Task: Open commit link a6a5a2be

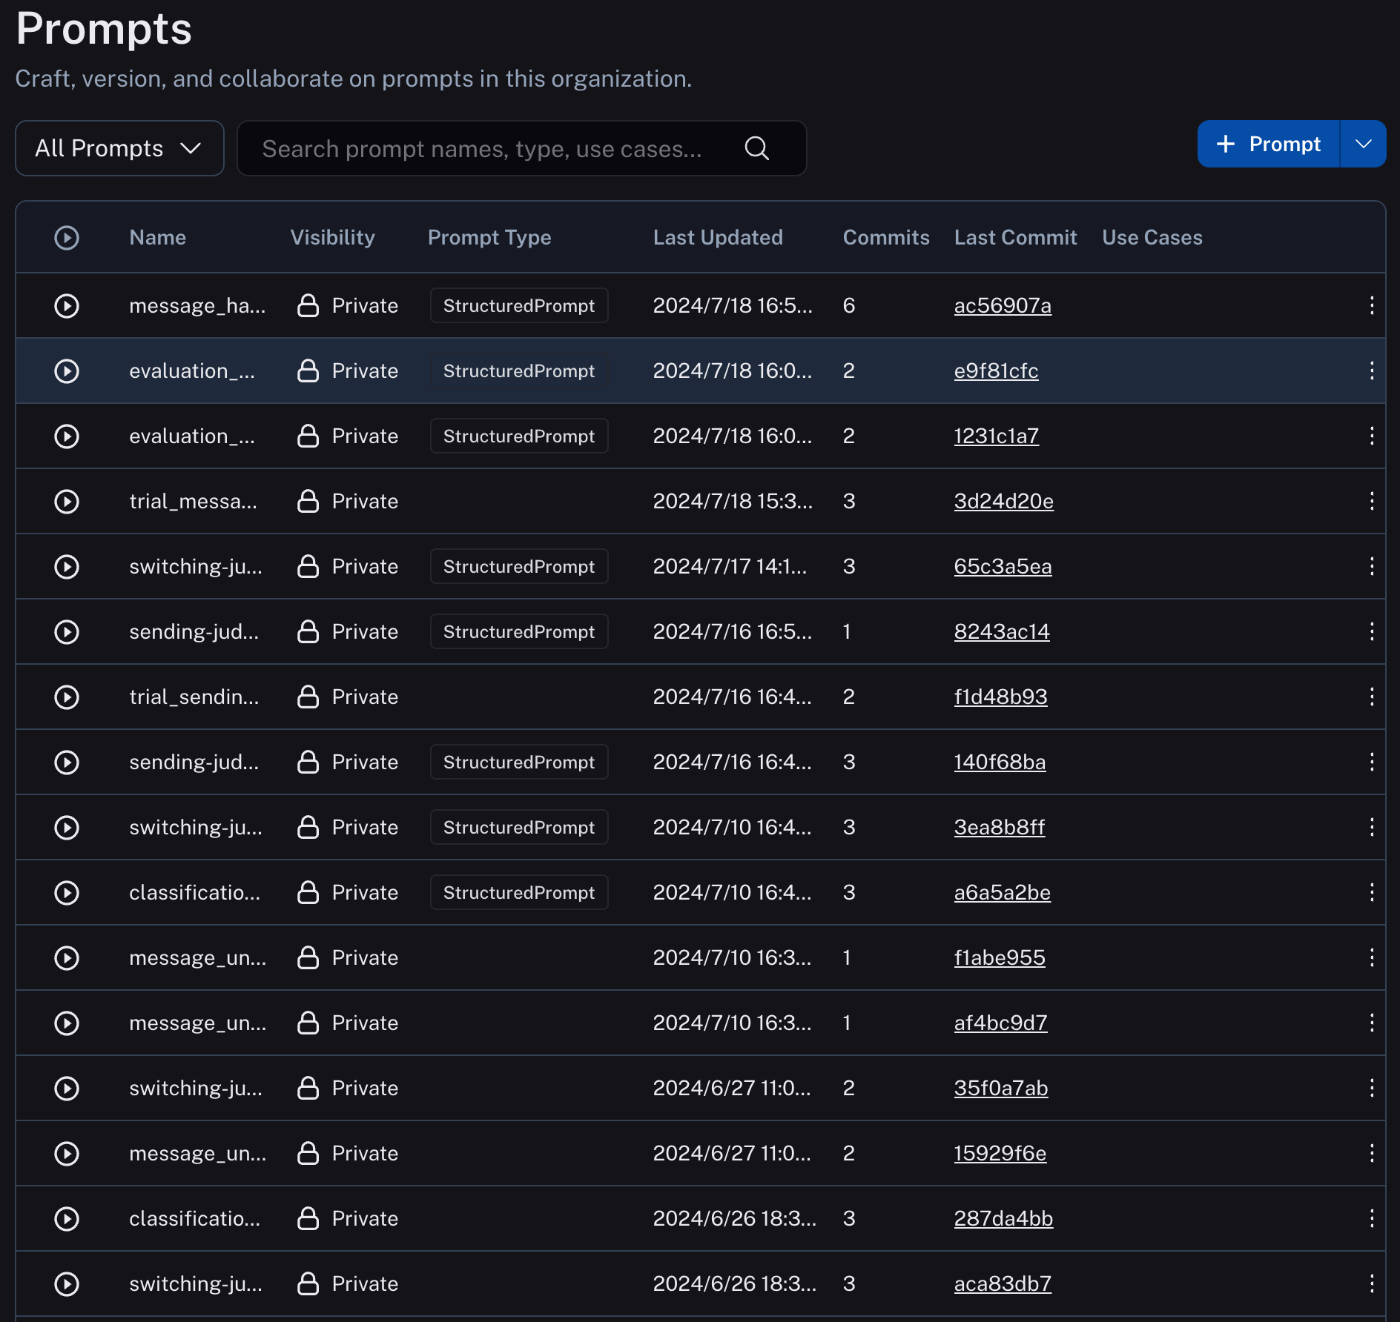Action: 1002,893
